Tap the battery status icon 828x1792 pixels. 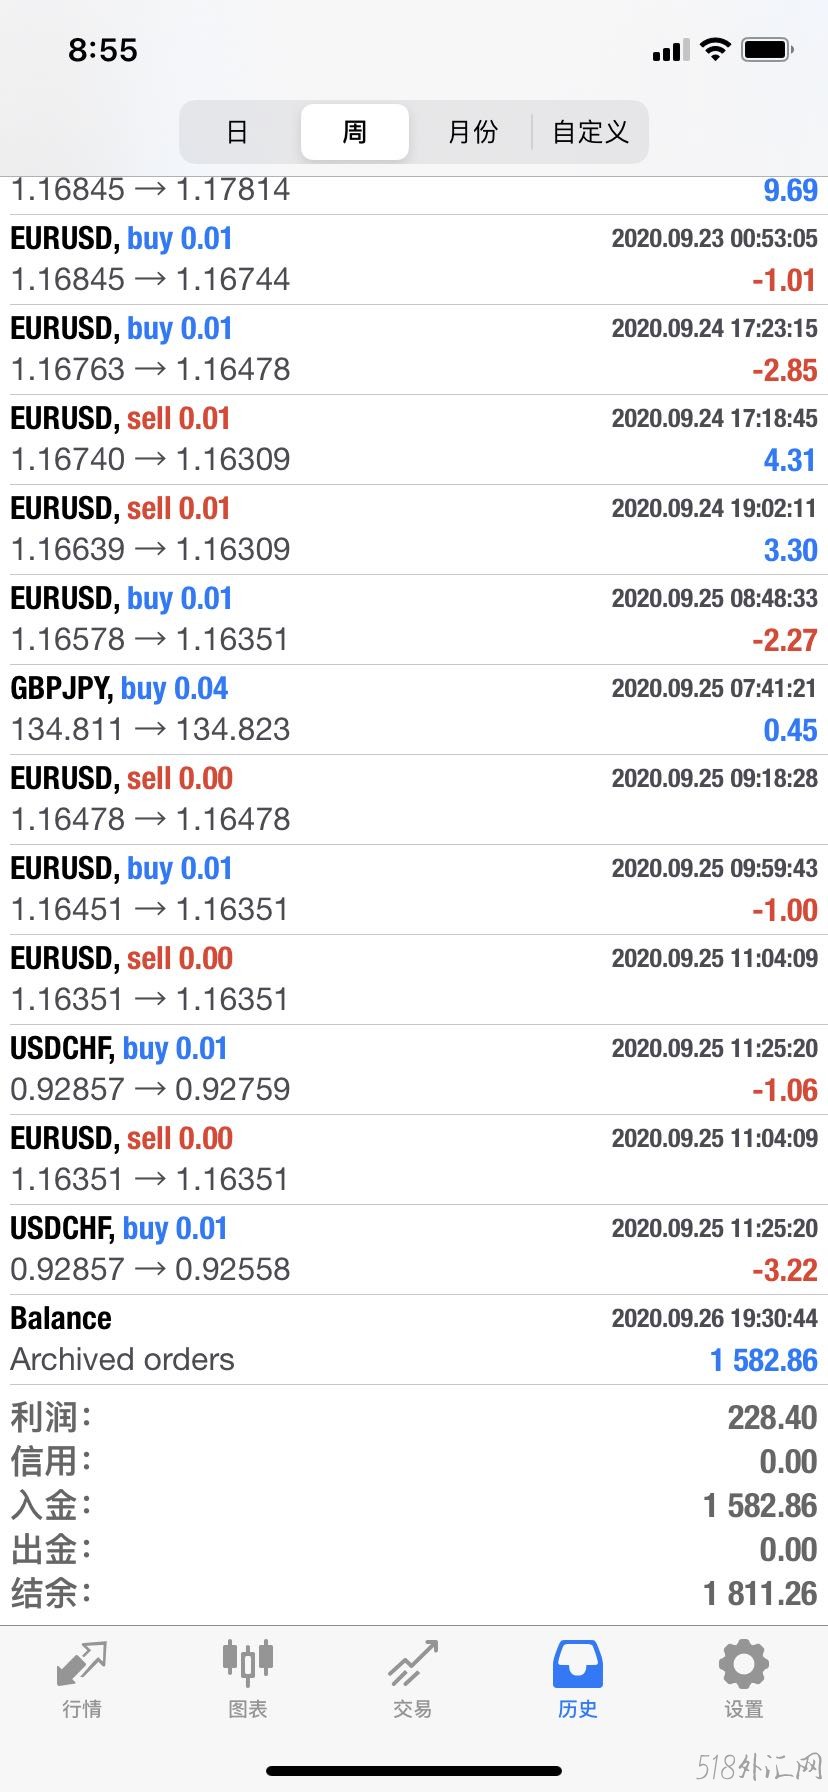[x=768, y=49]
